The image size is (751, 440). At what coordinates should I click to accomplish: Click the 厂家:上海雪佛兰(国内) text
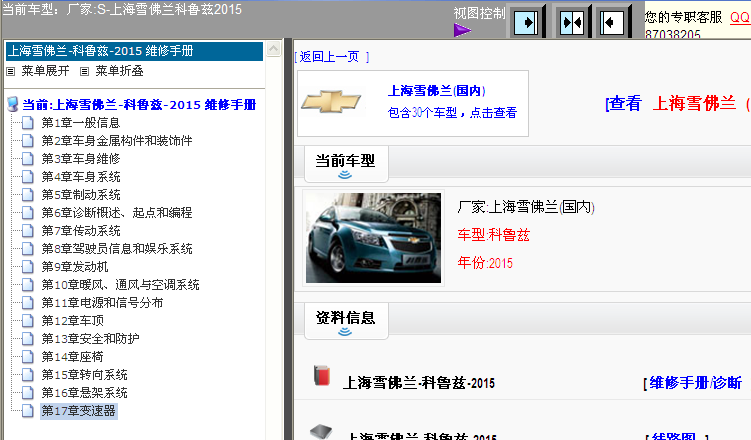coord(525,207)
